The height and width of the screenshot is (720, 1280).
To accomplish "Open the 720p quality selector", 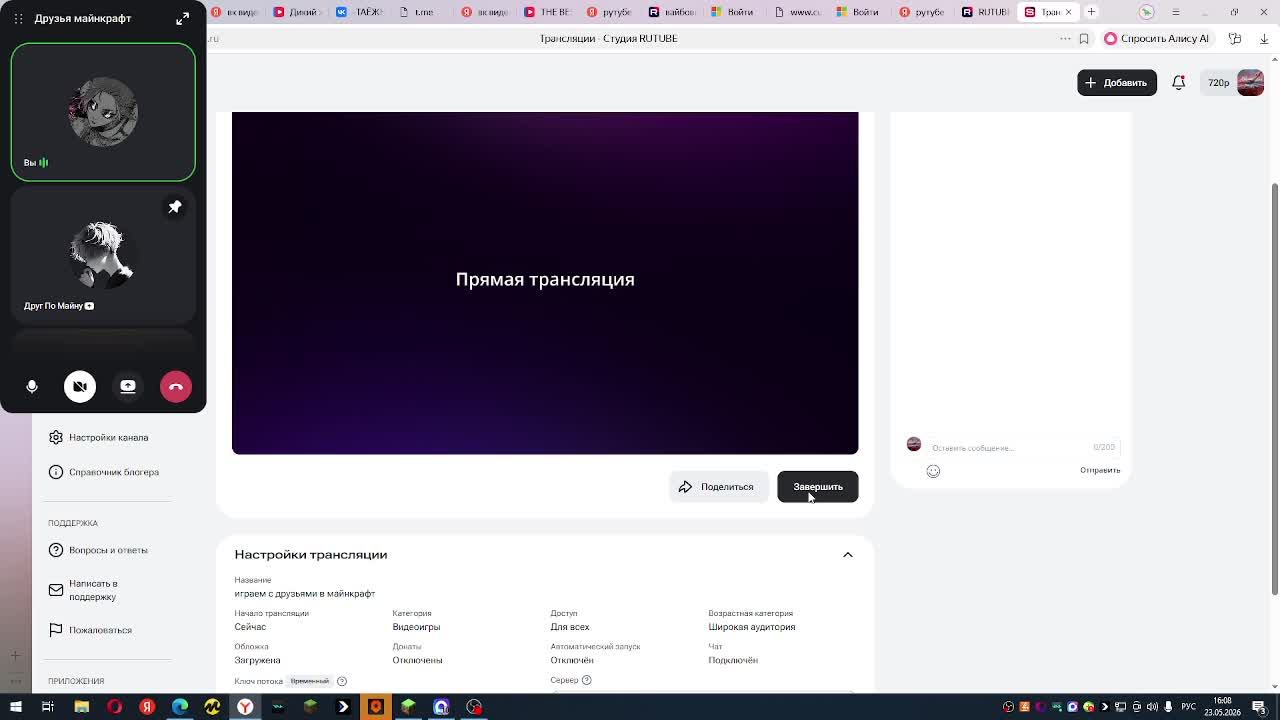I will click(1218, 83).
